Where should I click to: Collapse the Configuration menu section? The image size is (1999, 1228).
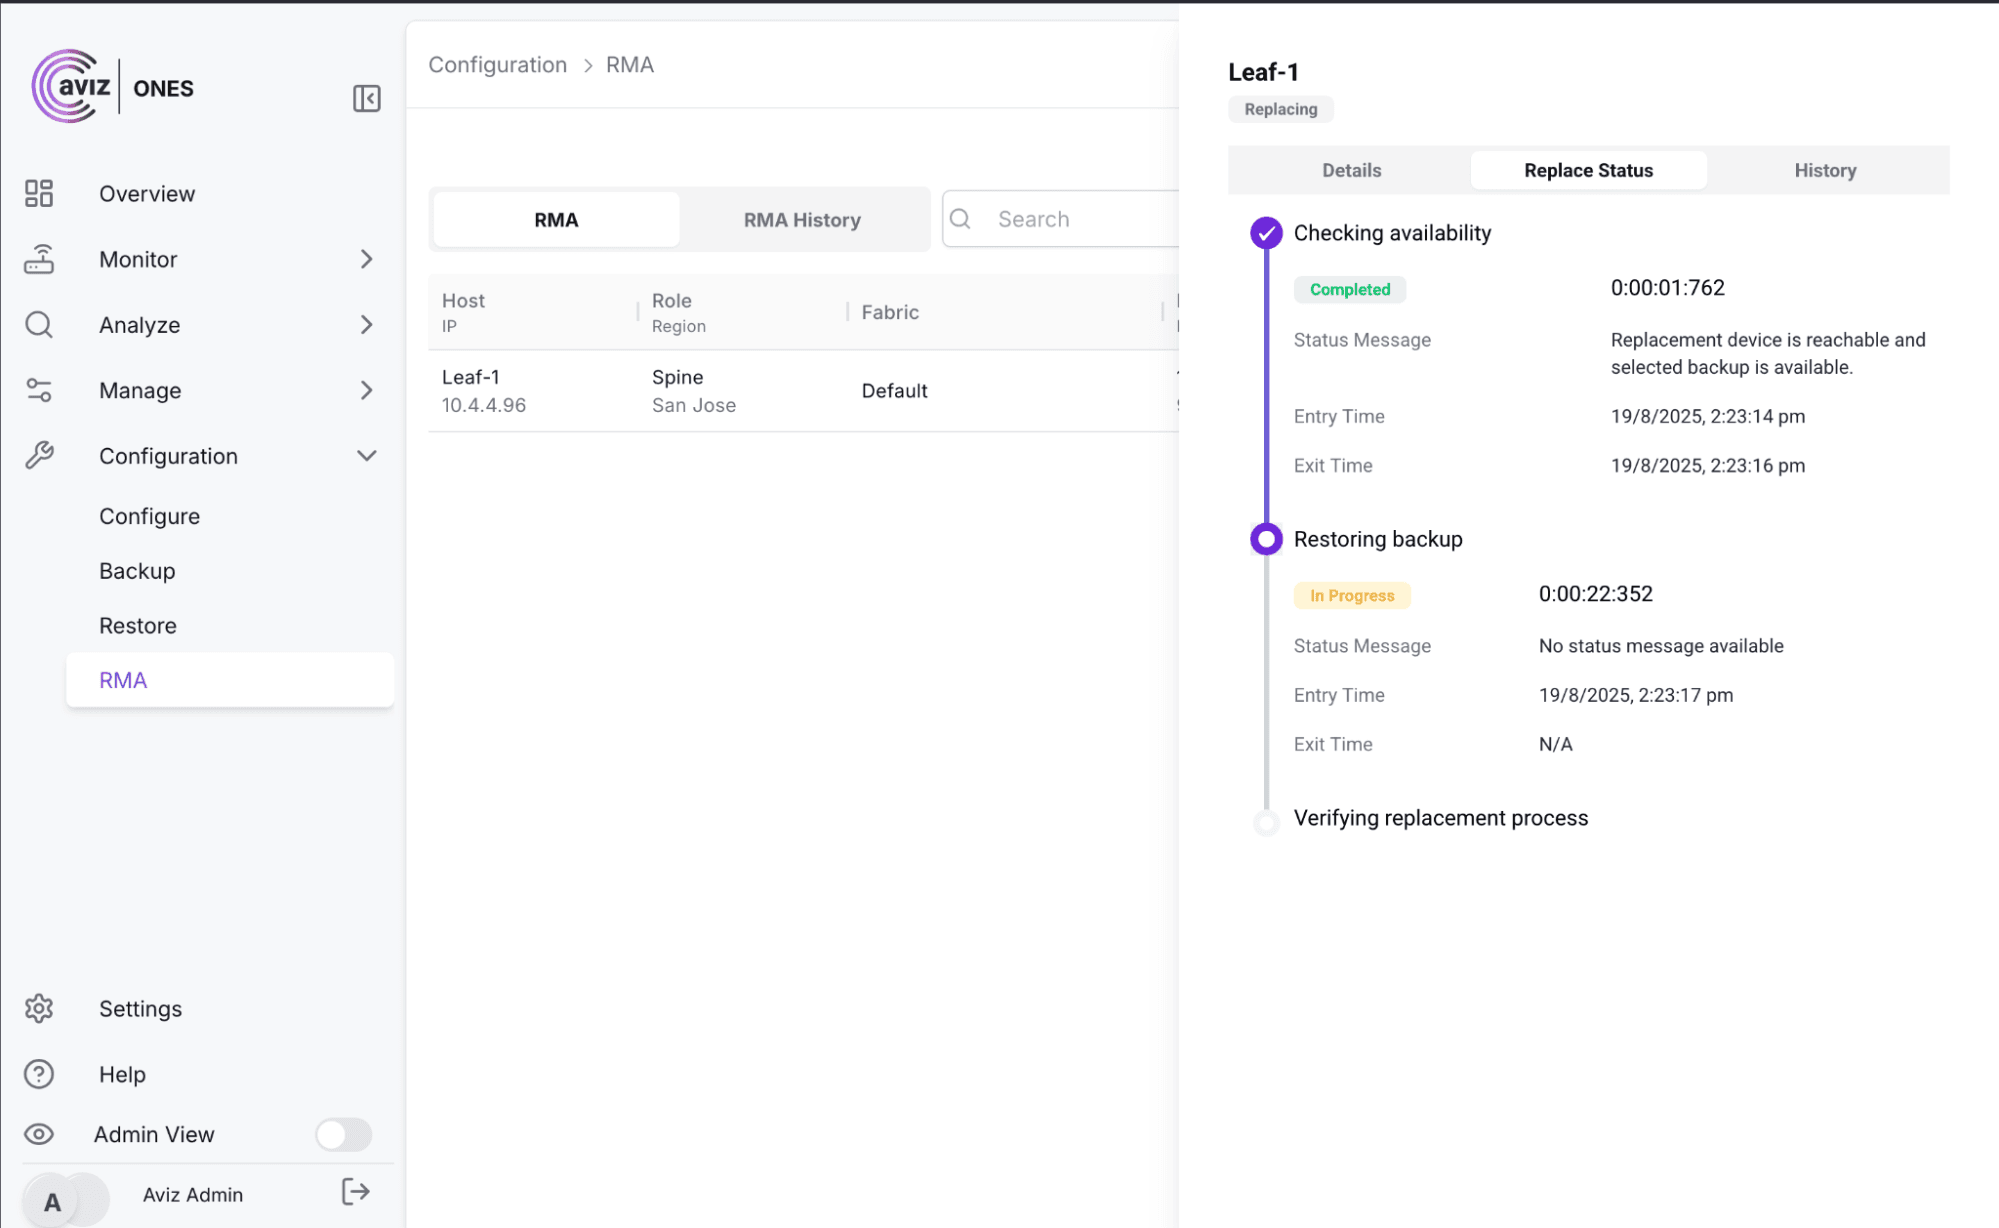[x=368, y=455]
